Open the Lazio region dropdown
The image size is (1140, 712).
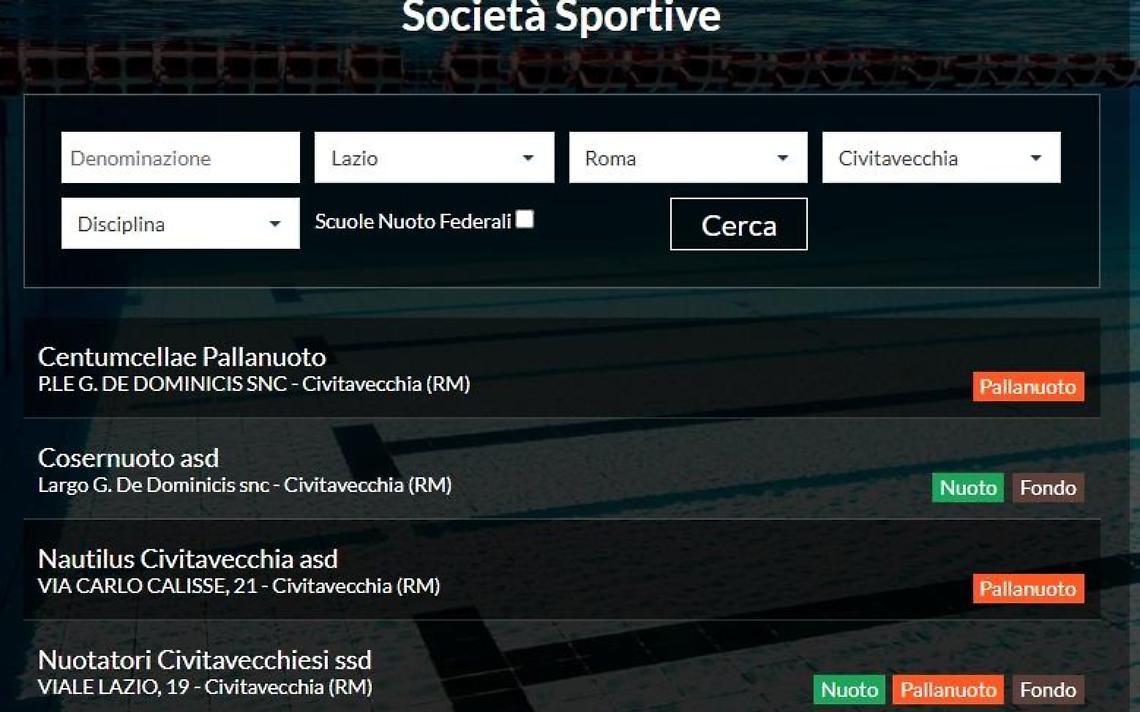[434, 157]
